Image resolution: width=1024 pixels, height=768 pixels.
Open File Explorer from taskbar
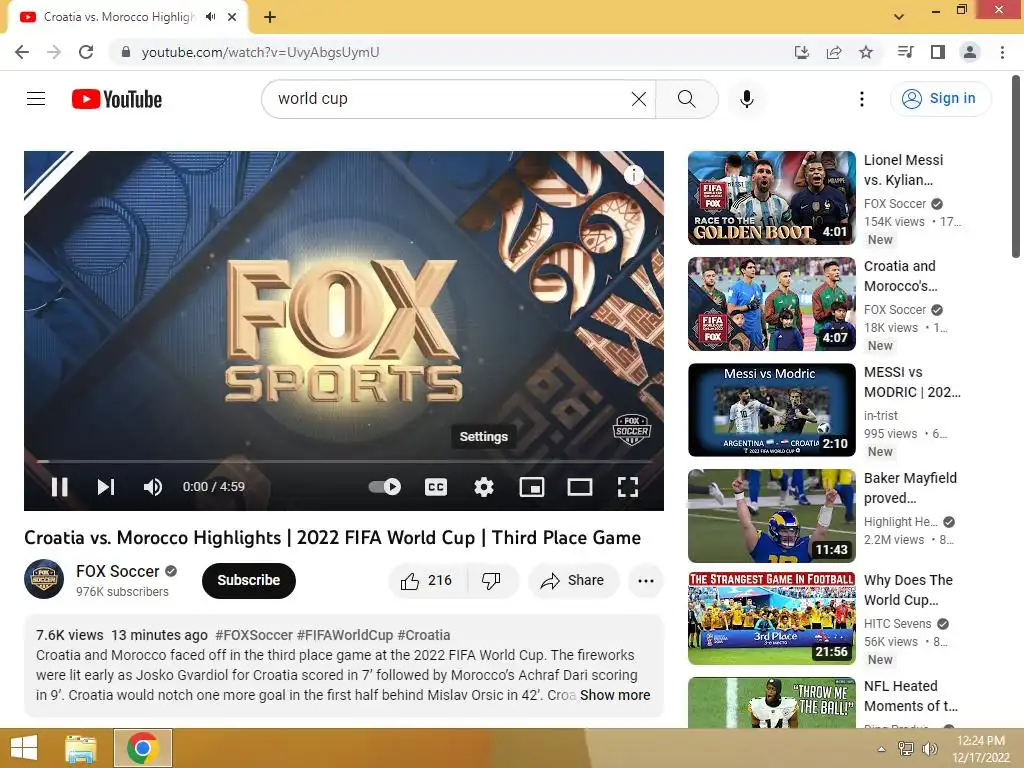81,748
